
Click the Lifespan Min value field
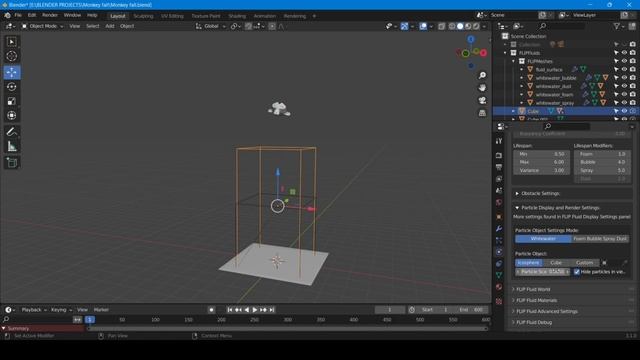tap(541, 154)
